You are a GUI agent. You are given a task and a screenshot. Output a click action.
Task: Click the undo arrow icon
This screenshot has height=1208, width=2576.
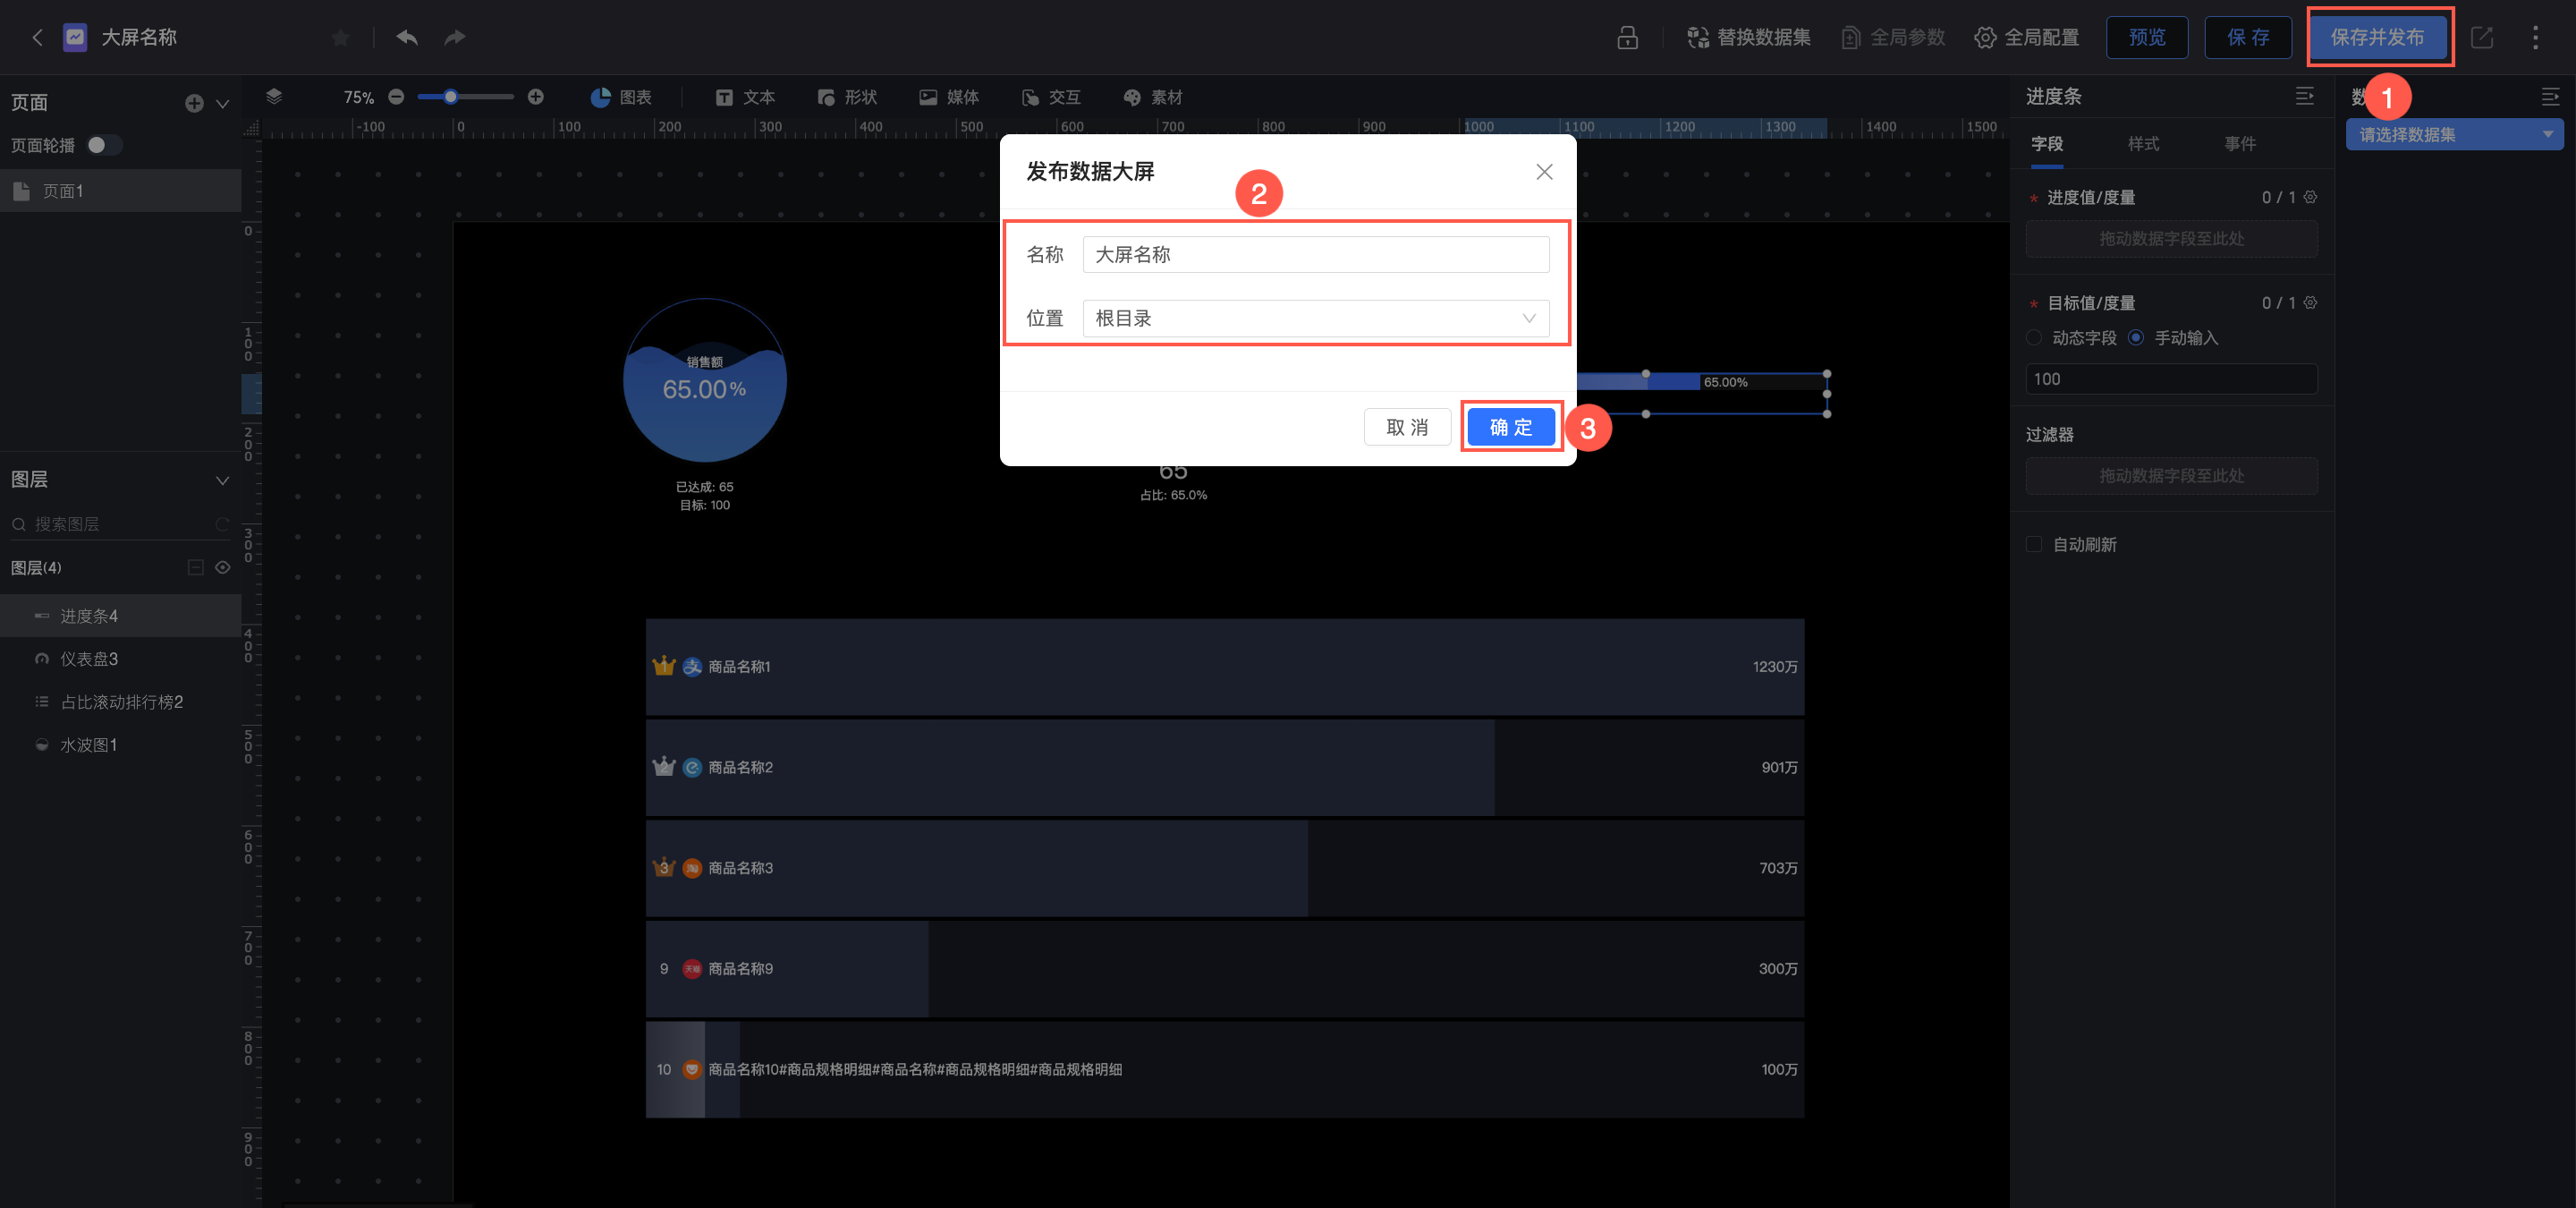click(407, 38)
